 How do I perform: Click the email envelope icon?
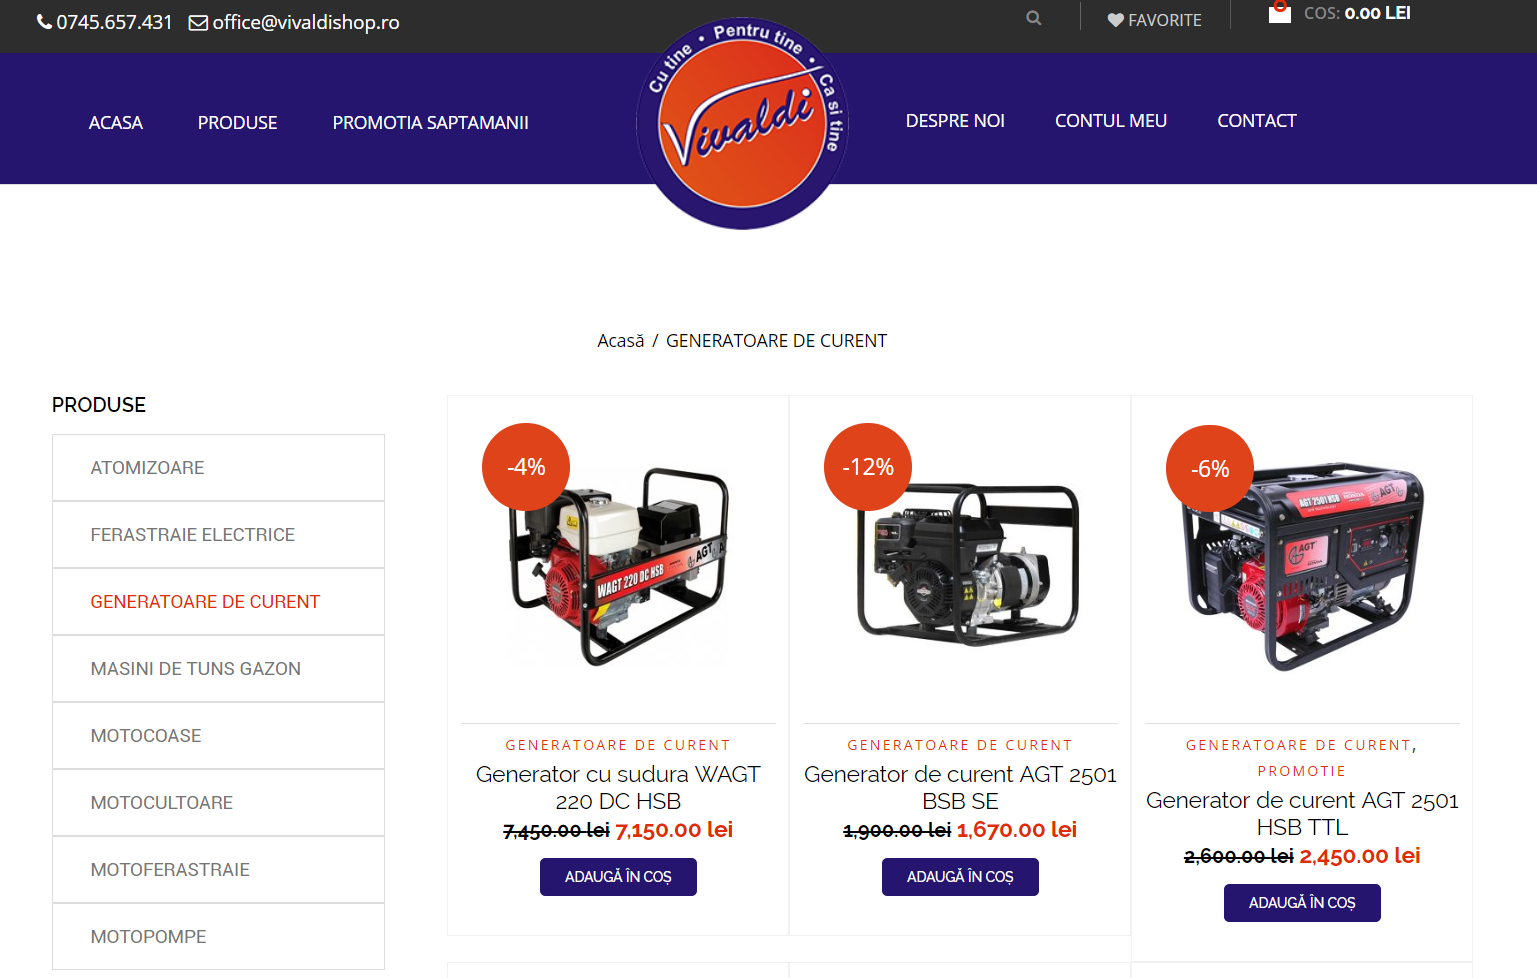click(198, 22)
